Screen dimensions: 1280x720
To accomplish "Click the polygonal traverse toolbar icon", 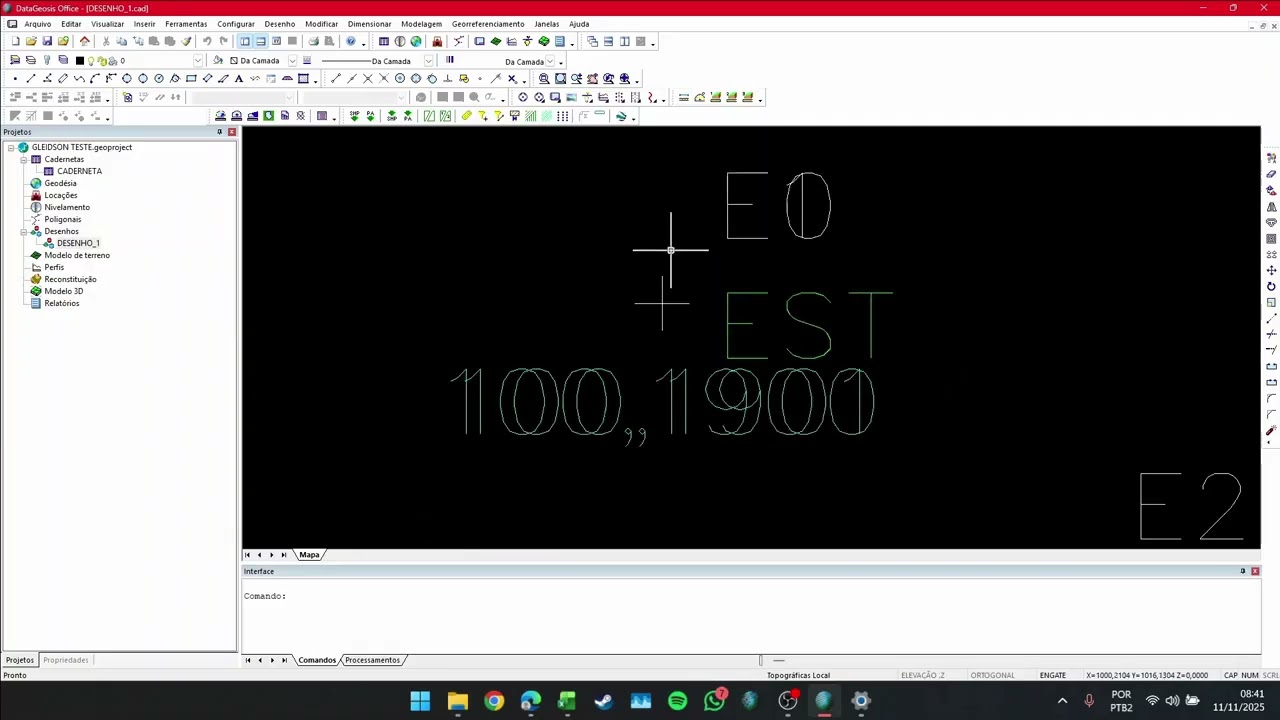I will [458, 41].
